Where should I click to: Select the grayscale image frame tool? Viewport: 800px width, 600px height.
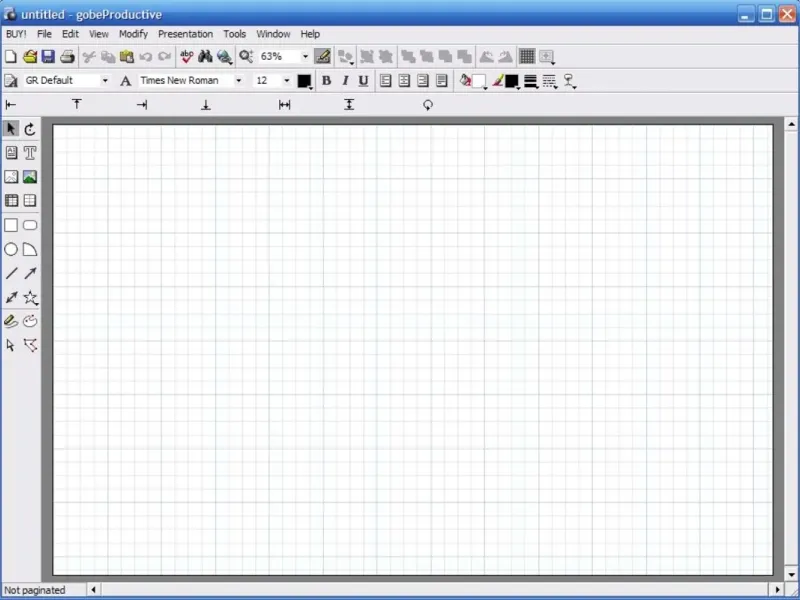pyautogui.click(x=11, y=177)
